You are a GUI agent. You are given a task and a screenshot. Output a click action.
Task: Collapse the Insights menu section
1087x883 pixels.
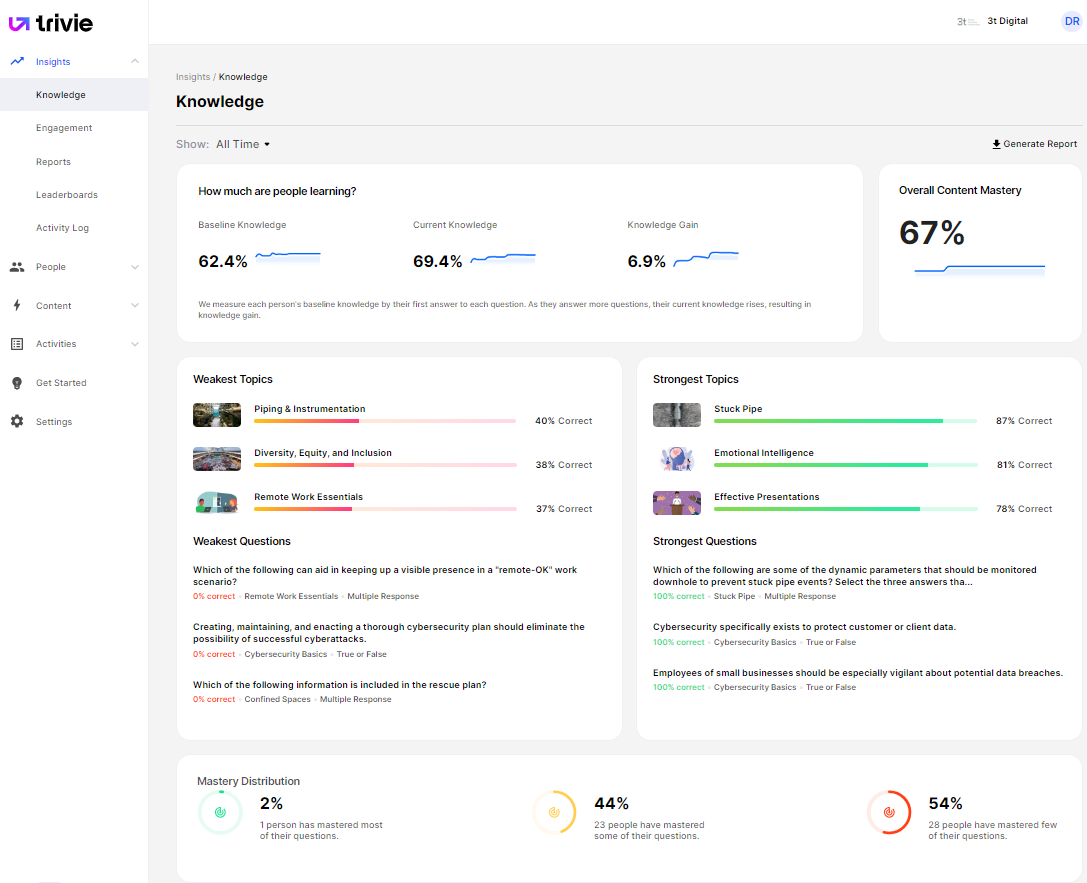(x=135, y=62)
